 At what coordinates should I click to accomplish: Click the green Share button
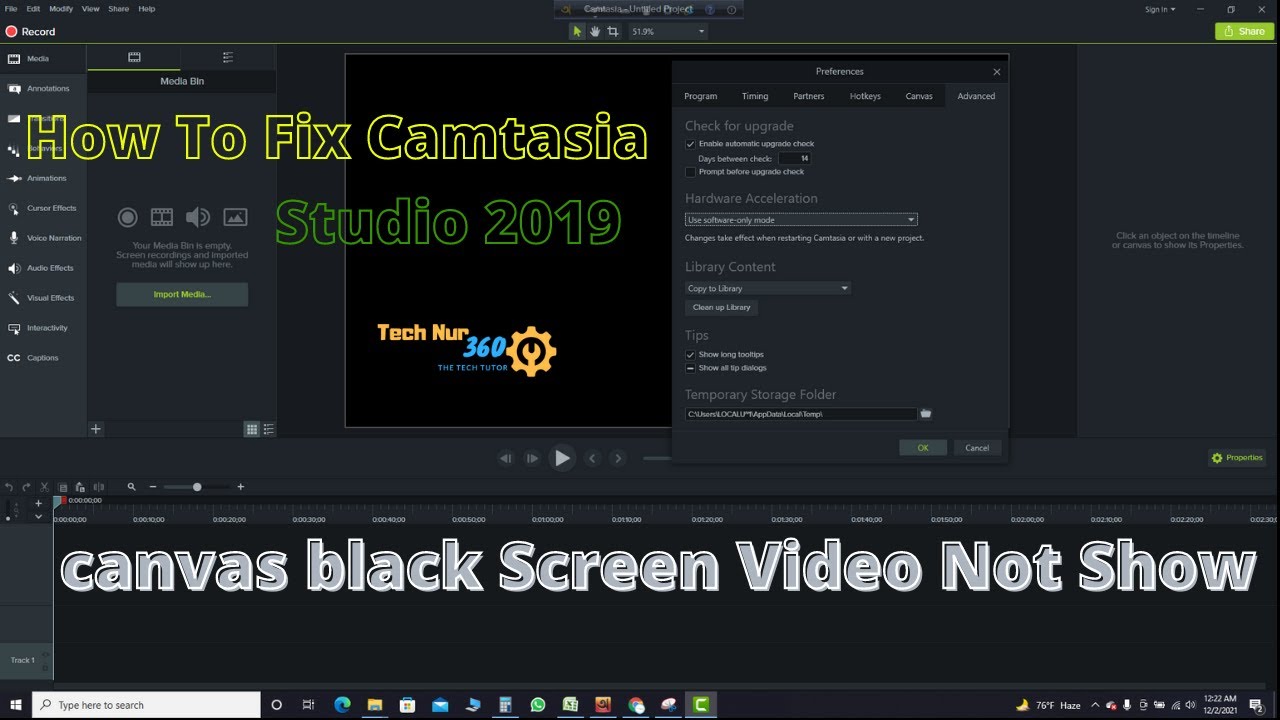point(1244,31)
